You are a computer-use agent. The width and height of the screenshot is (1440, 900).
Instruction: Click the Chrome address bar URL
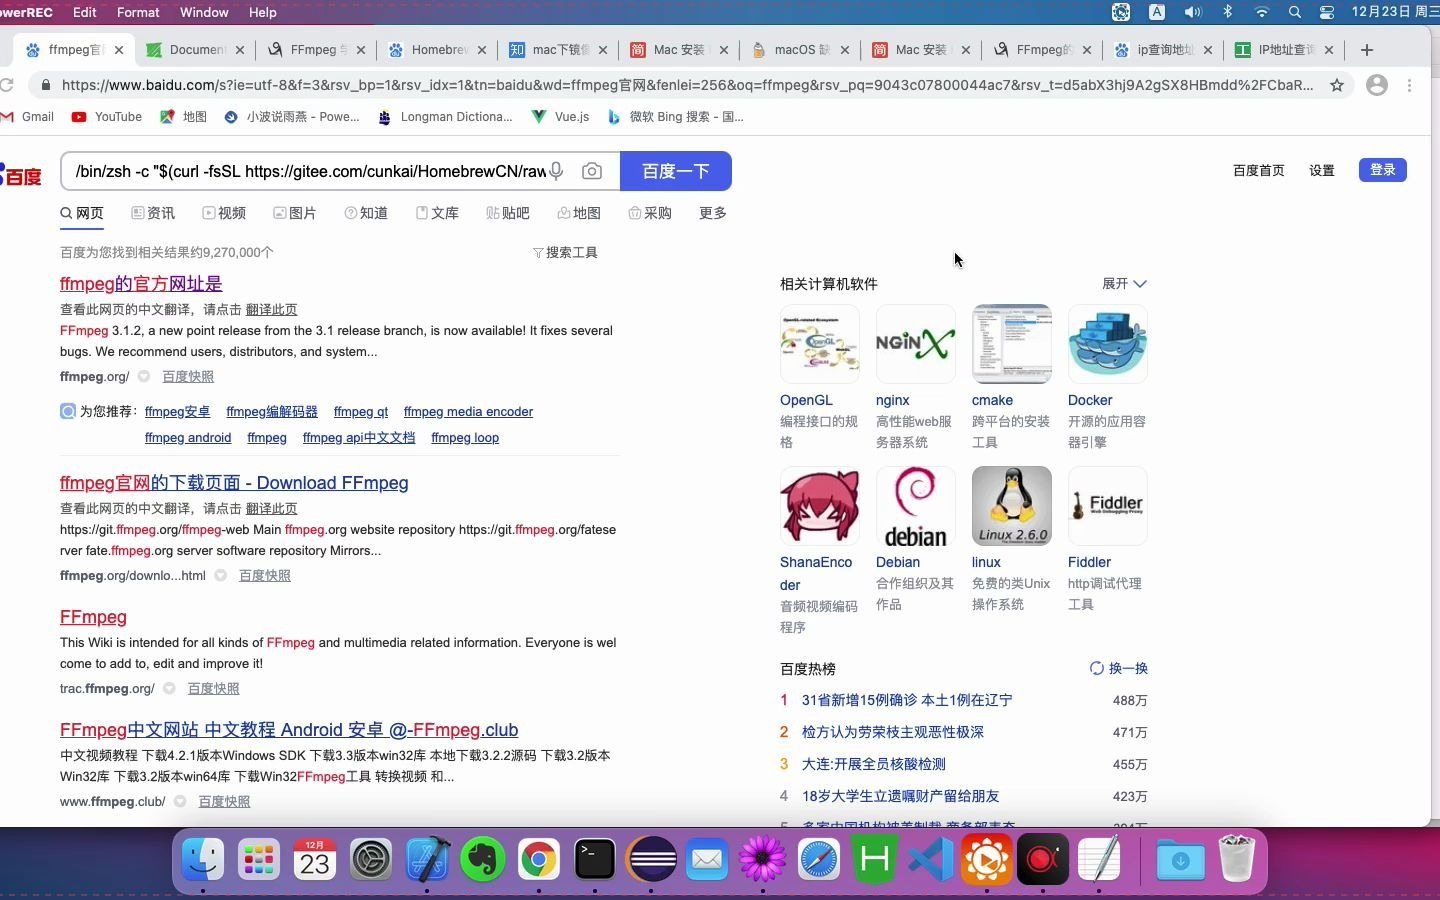click(687, 85)
